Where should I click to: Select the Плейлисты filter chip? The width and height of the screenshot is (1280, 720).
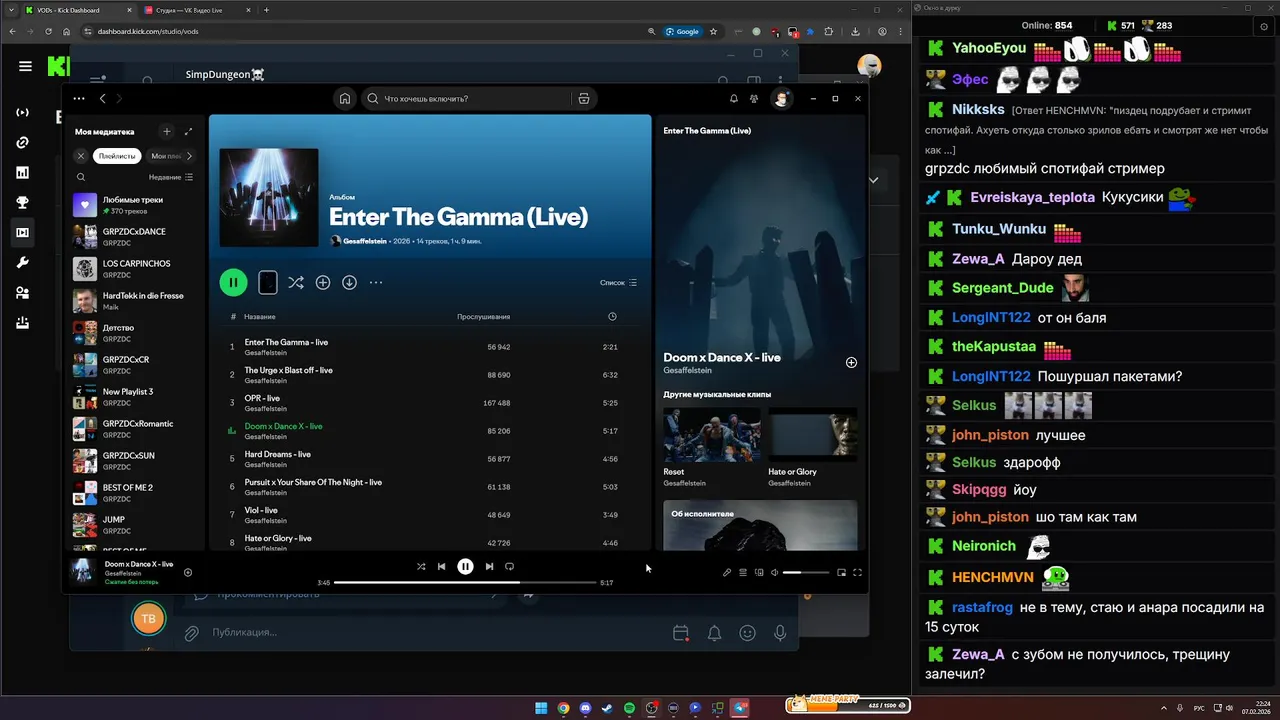(117, 156)
